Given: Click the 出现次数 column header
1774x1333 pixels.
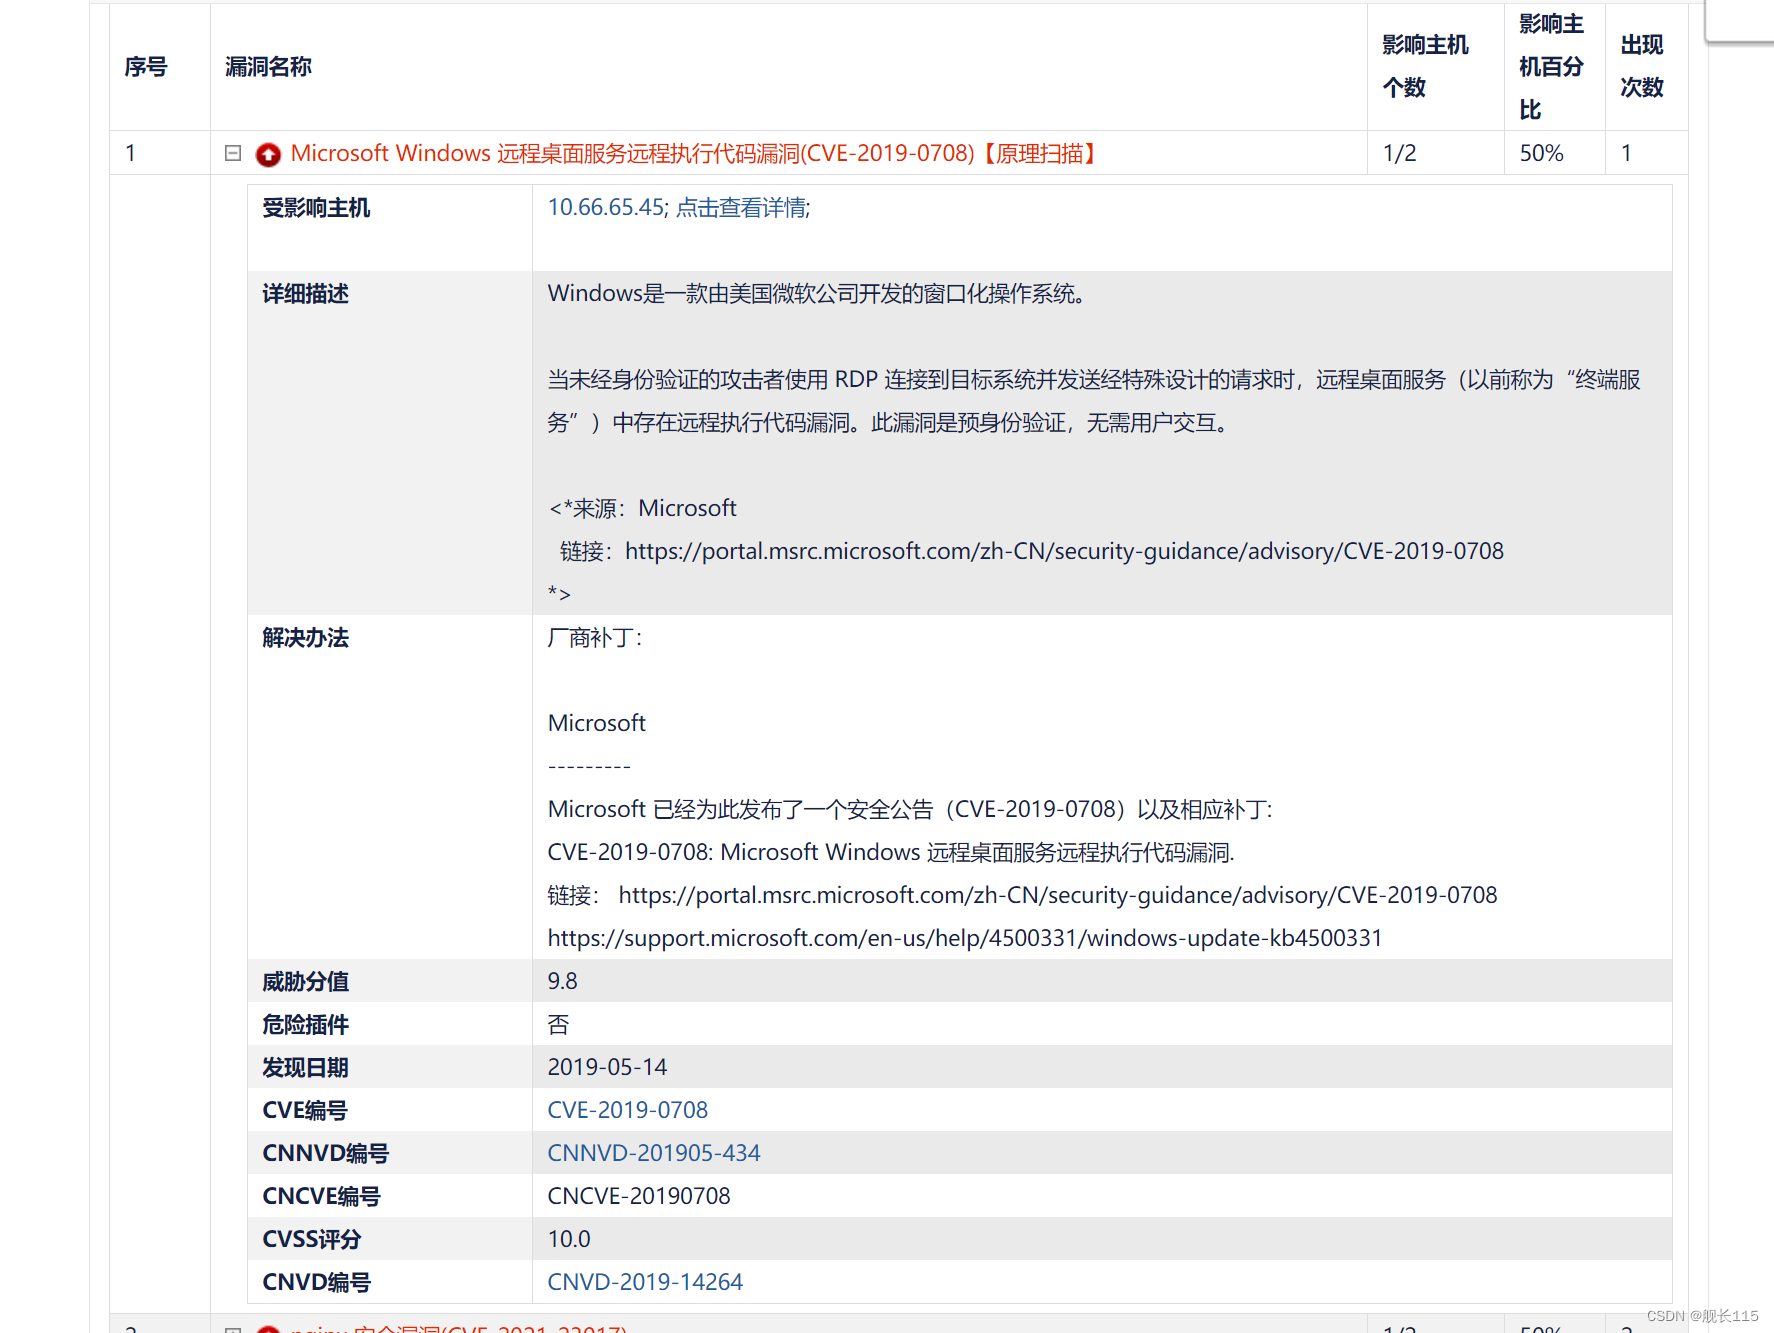Looking at the screenshot, I should pos(1641,66).
